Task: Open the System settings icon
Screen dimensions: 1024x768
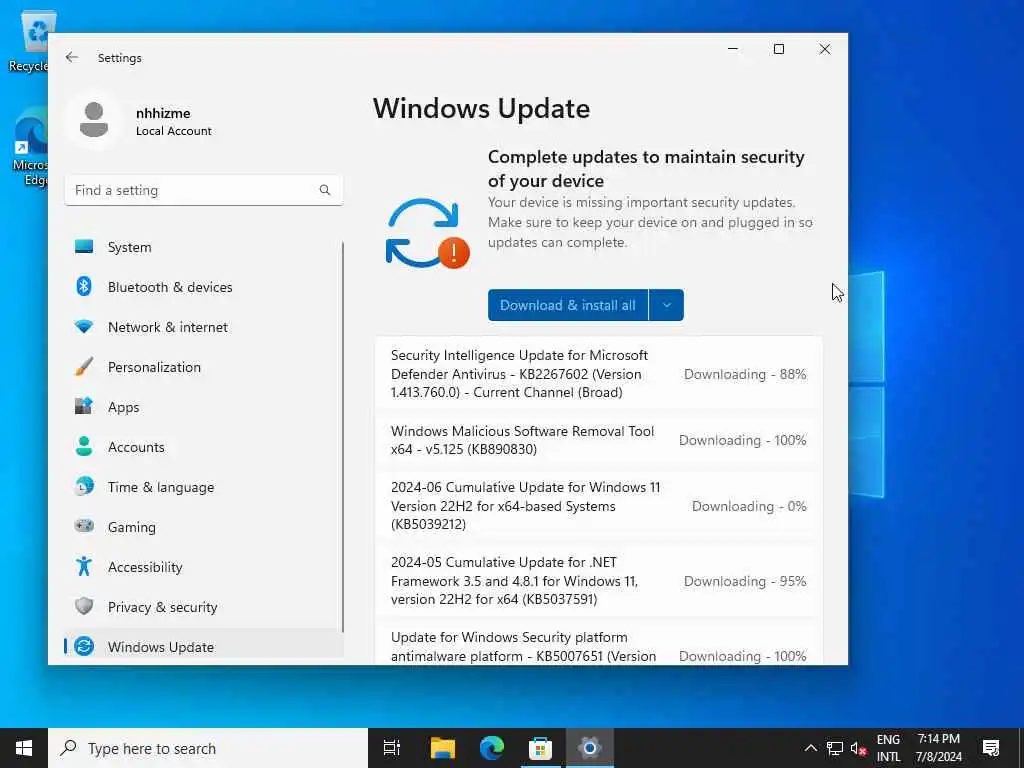Action: click(x=84, y=246)
